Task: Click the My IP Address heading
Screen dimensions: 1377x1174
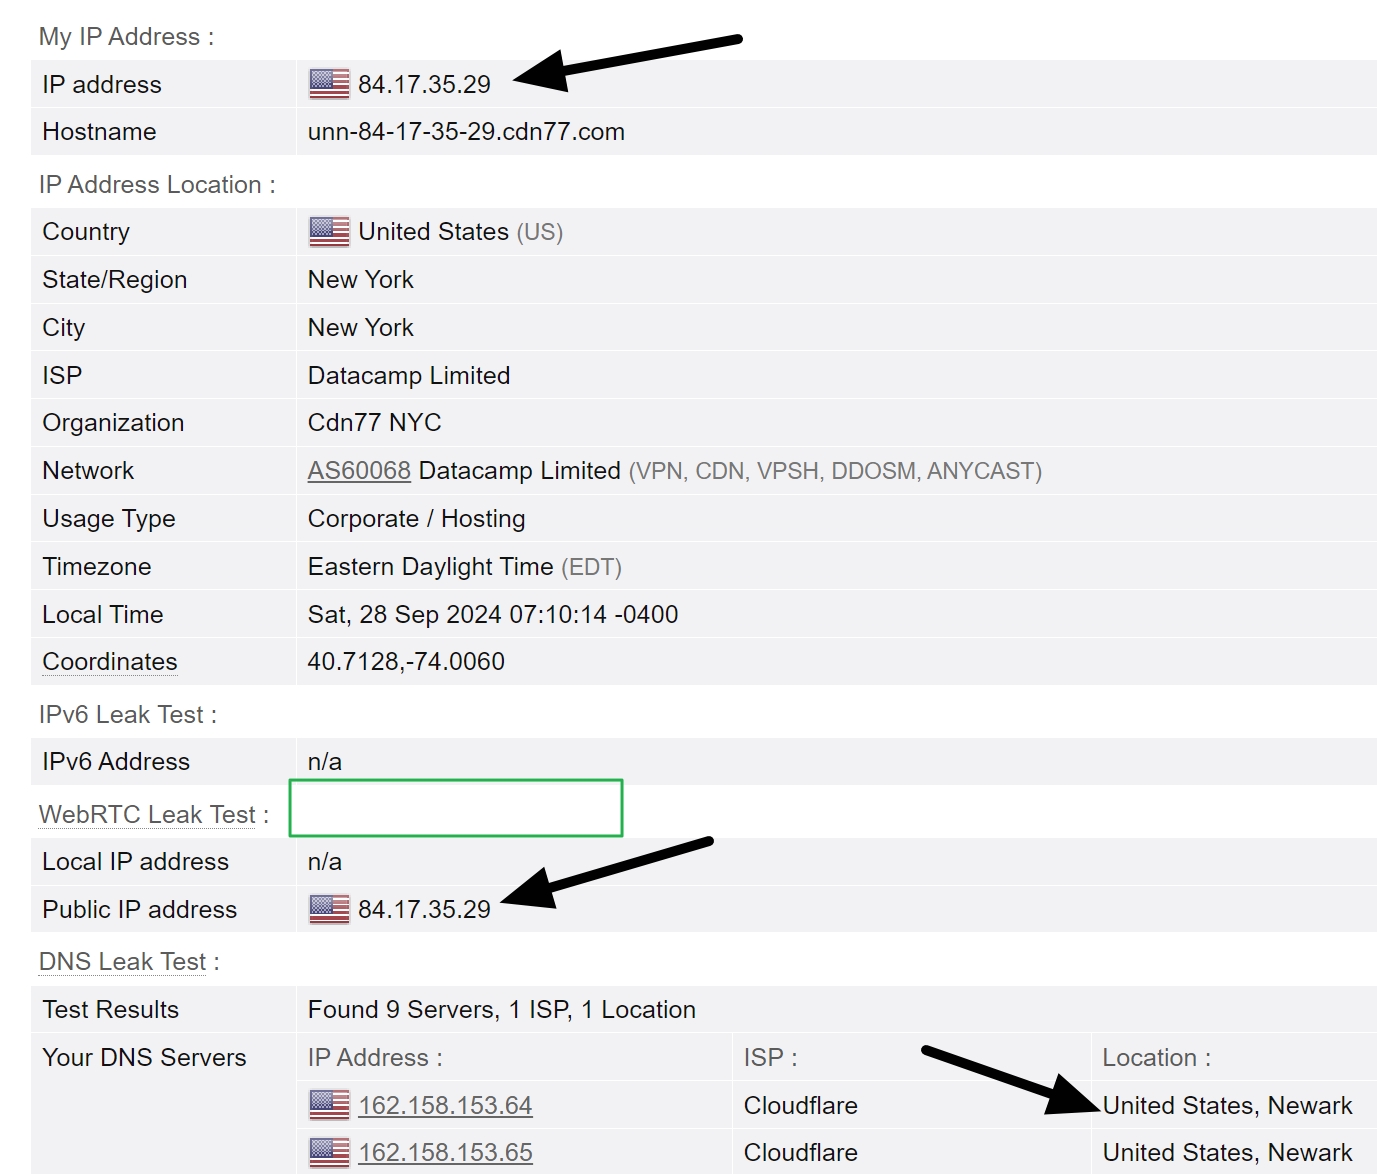Action: pyautogui.click(x=118, y=36)
